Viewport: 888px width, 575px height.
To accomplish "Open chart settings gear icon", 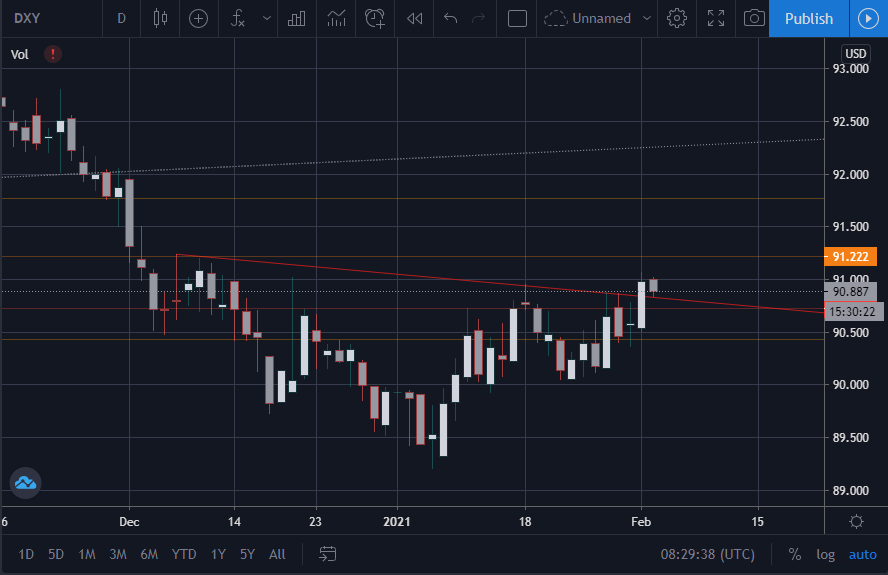I will coord(677,18).
